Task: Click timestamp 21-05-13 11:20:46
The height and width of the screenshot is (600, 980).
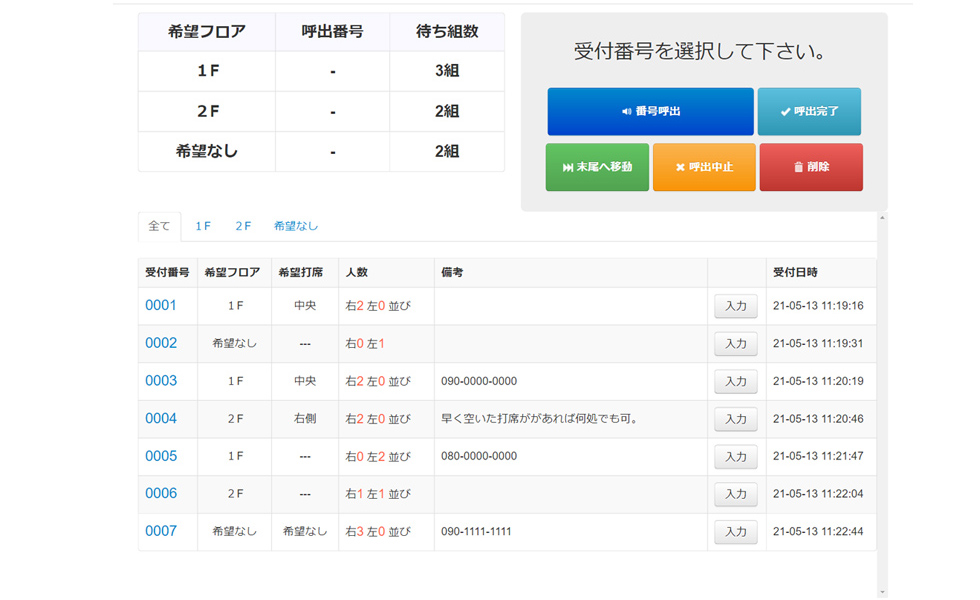Action: coord(818,419)
